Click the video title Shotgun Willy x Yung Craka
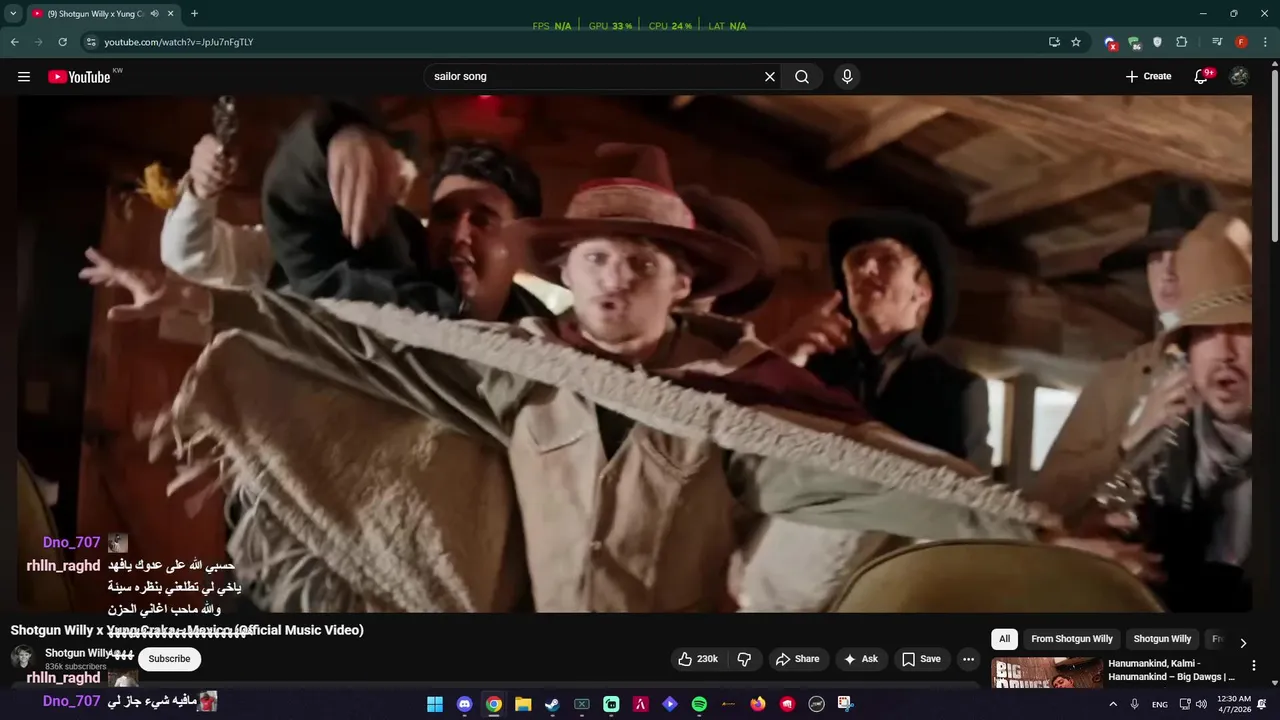The image size is (1280, 720). (x=187, y=630)
